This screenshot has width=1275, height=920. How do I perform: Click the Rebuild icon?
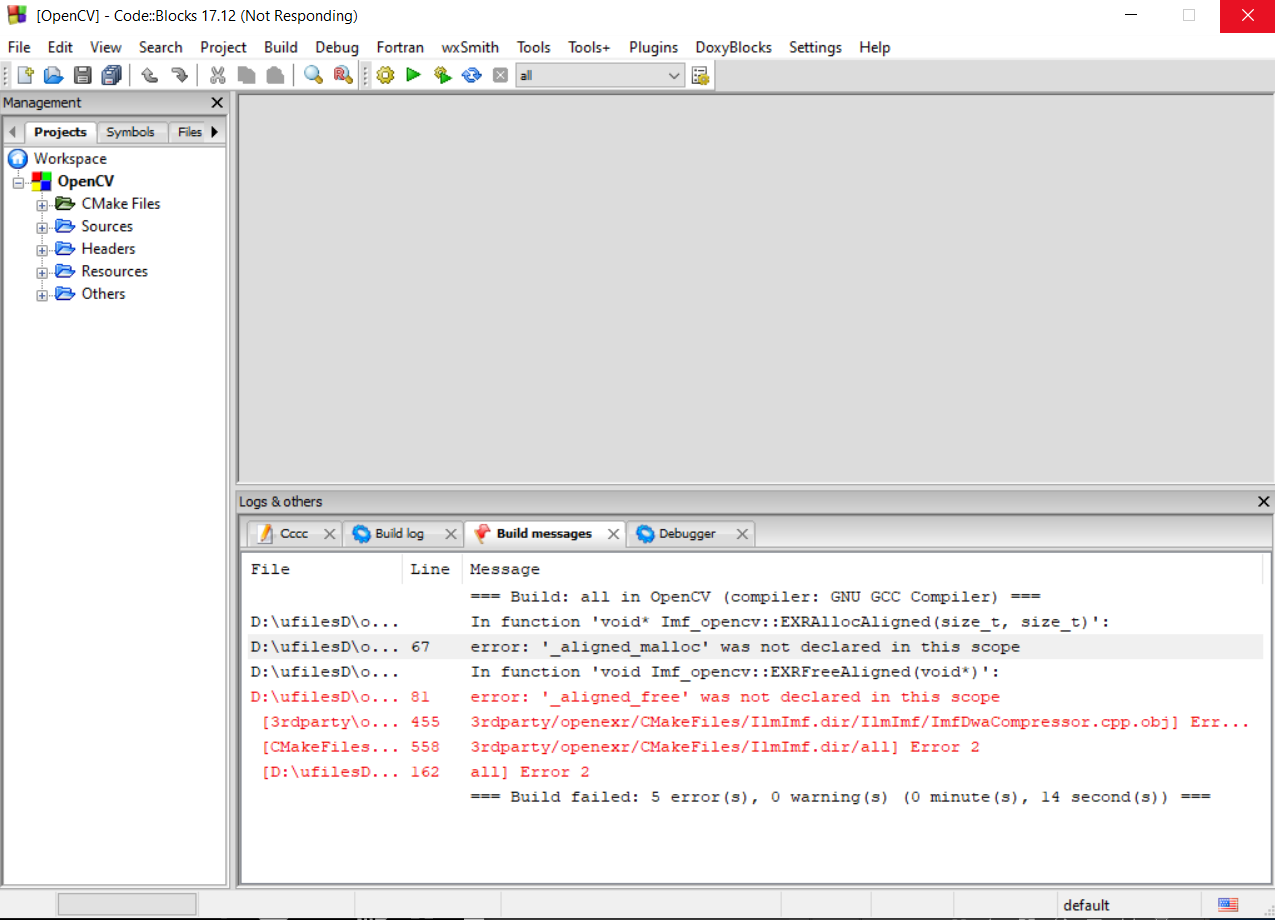coord(471,75)
